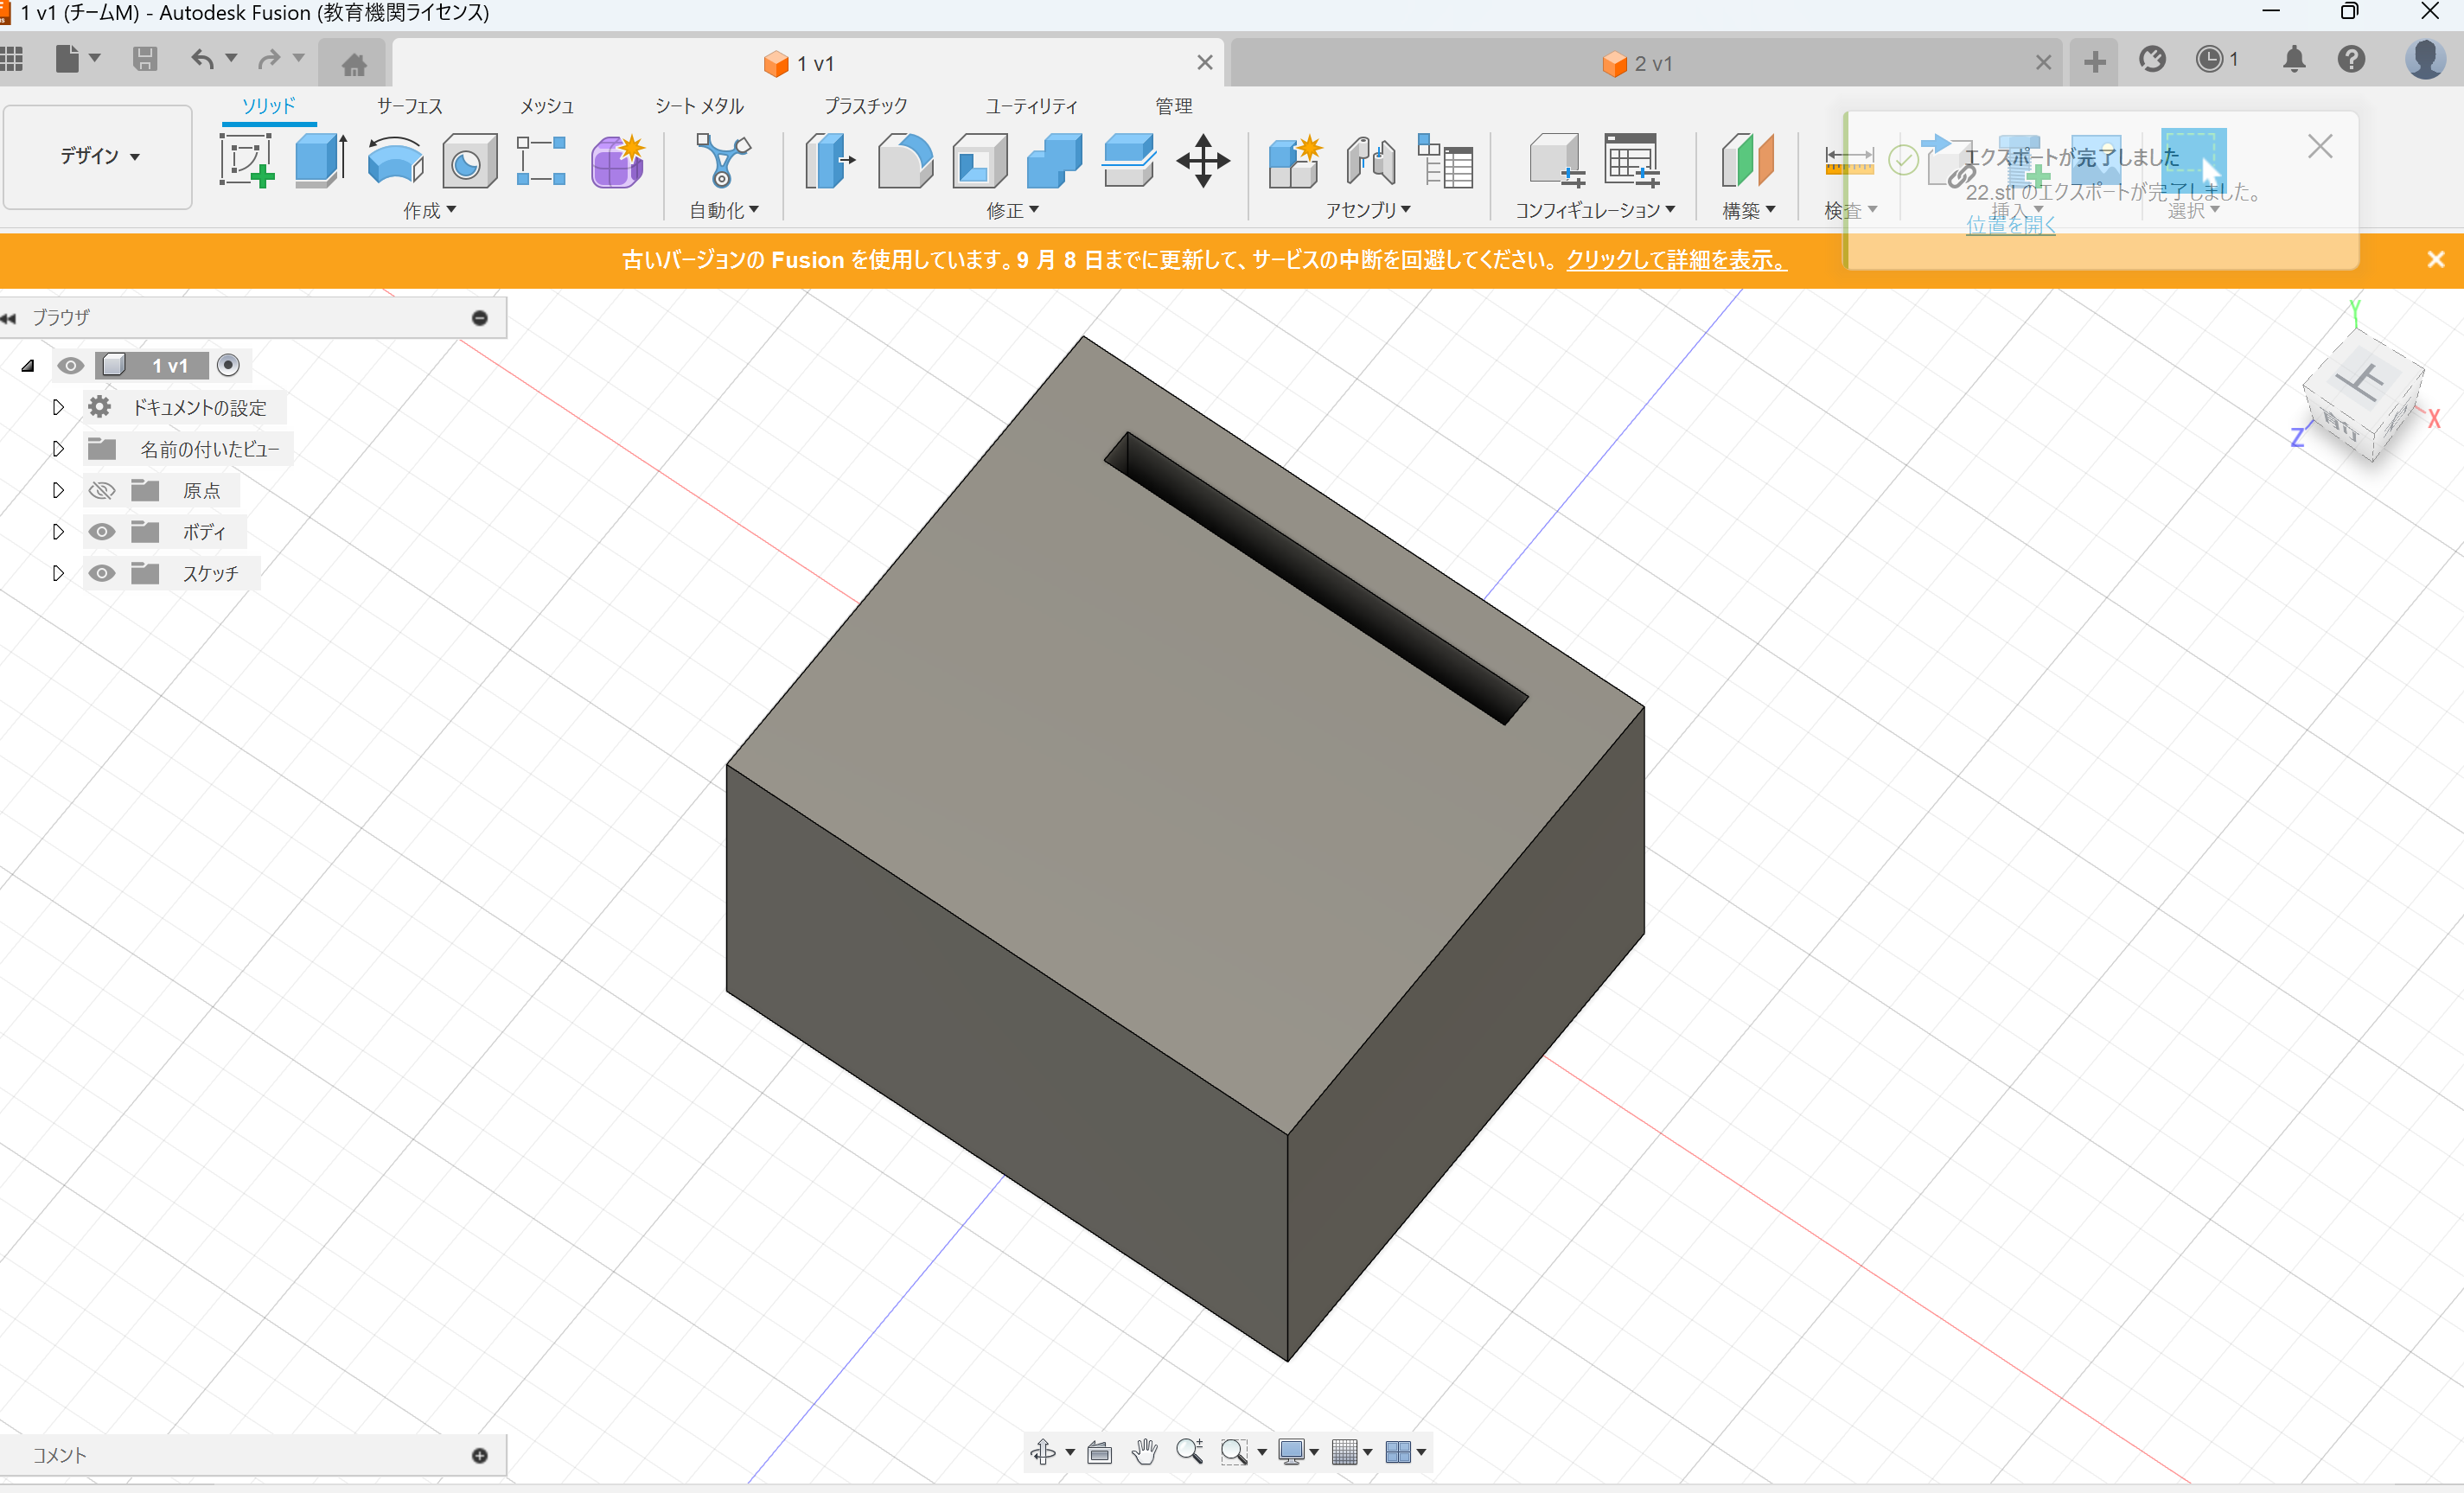2464x1493 pixels.
Task: Expand the スケッチ node
Action: pos(58,573)
